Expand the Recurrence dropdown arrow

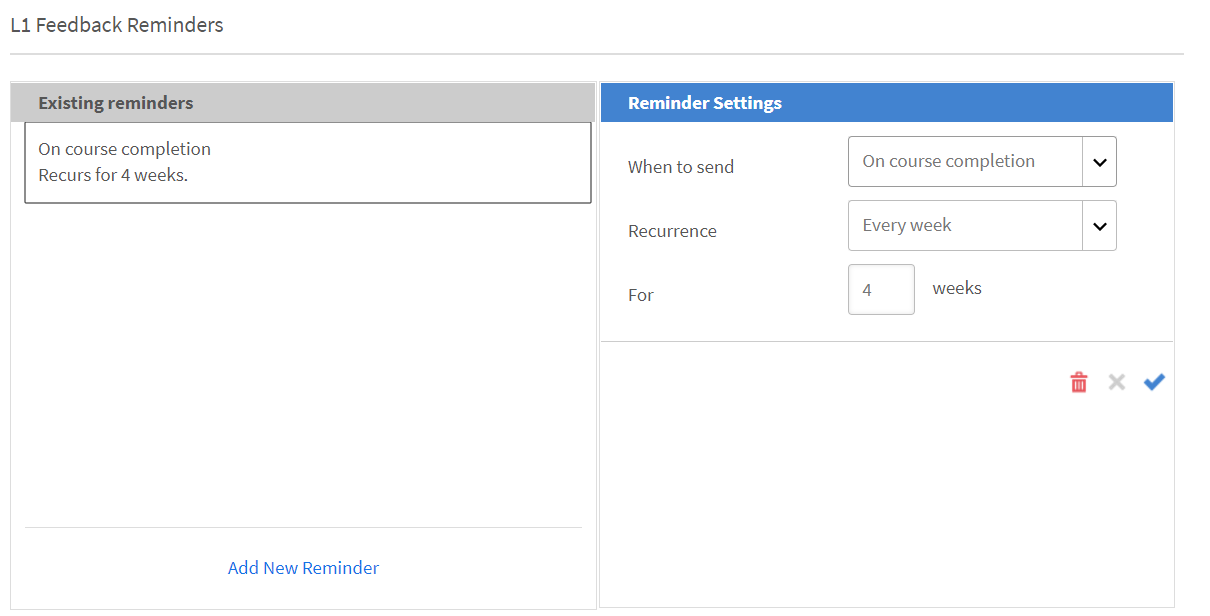[1099, 226]
